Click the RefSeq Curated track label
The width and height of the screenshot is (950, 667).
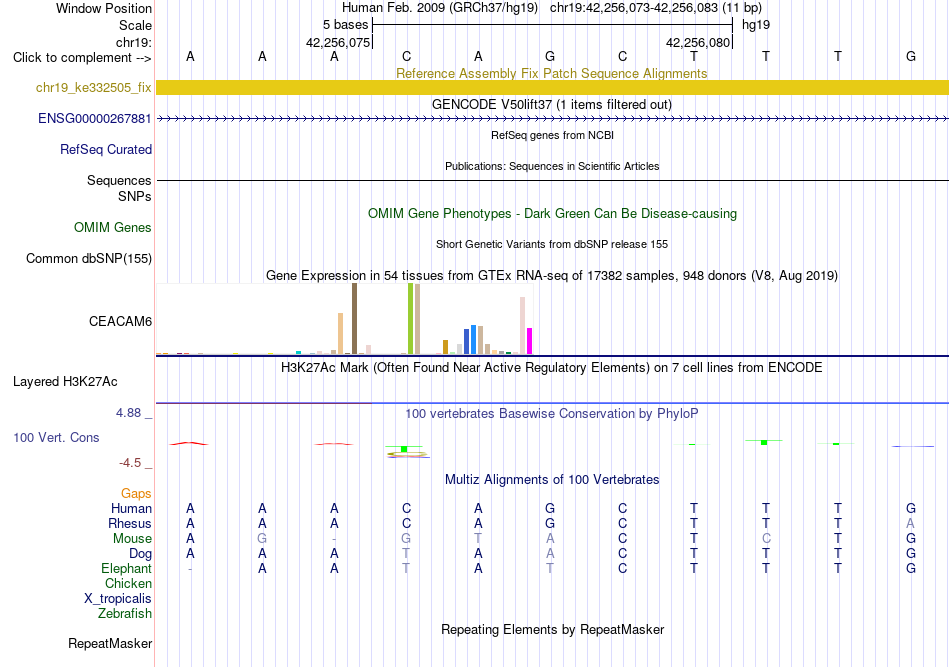pyautogui.click(x=106, y=150)
